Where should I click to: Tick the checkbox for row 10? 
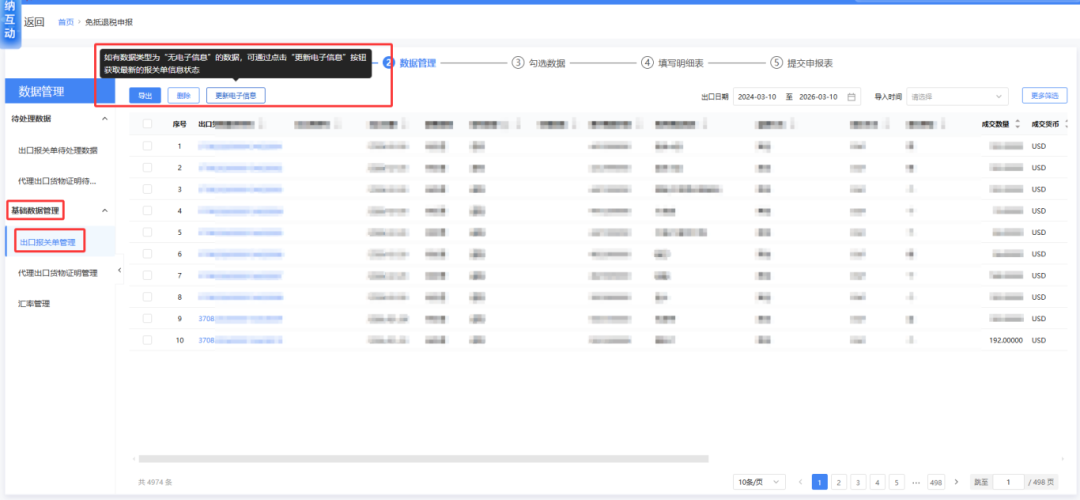point(147,340)
